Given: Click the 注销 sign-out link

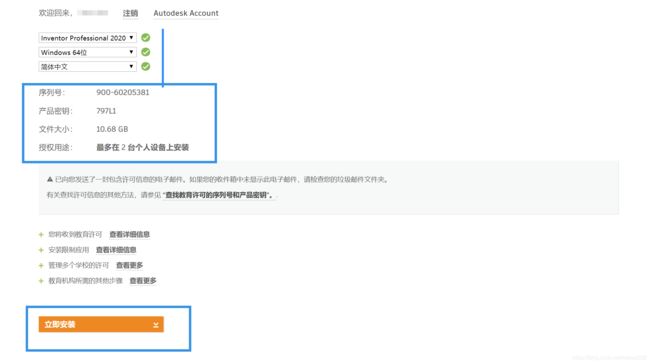Looking at the screenshot, I should point(130,13).
